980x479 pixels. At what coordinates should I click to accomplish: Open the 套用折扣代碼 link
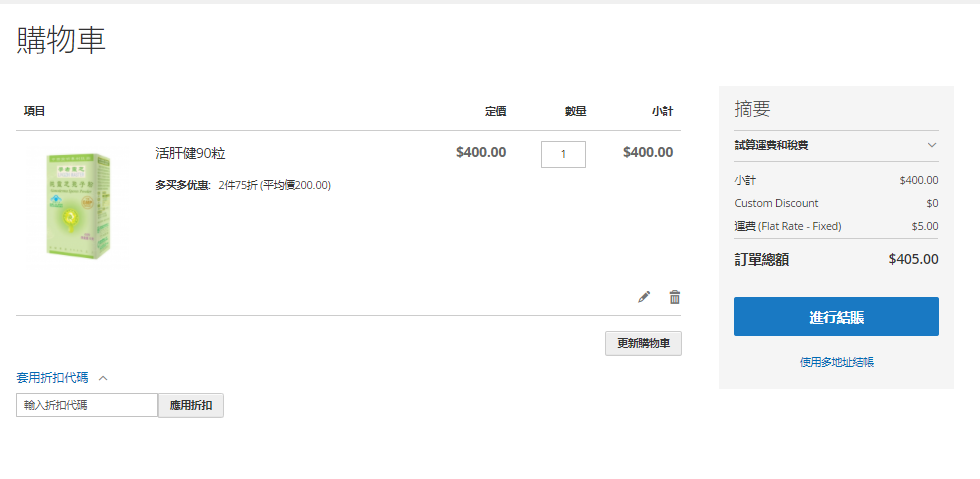(x=52, y=378)
